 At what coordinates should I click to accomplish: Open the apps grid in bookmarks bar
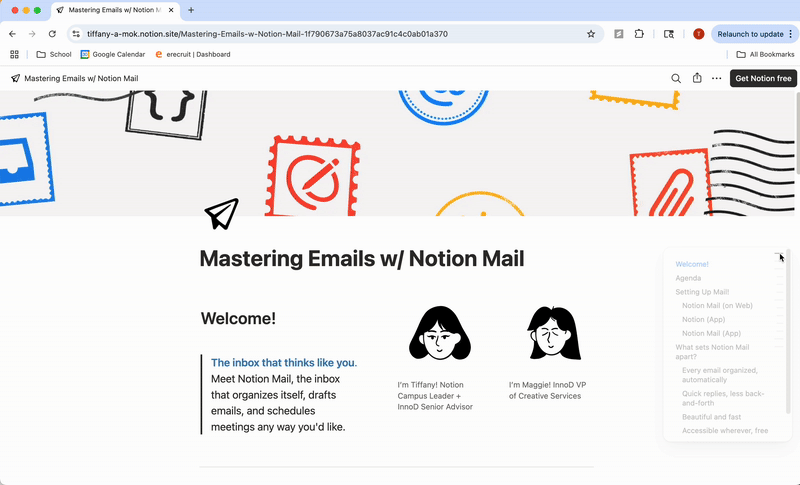[14, 54]
